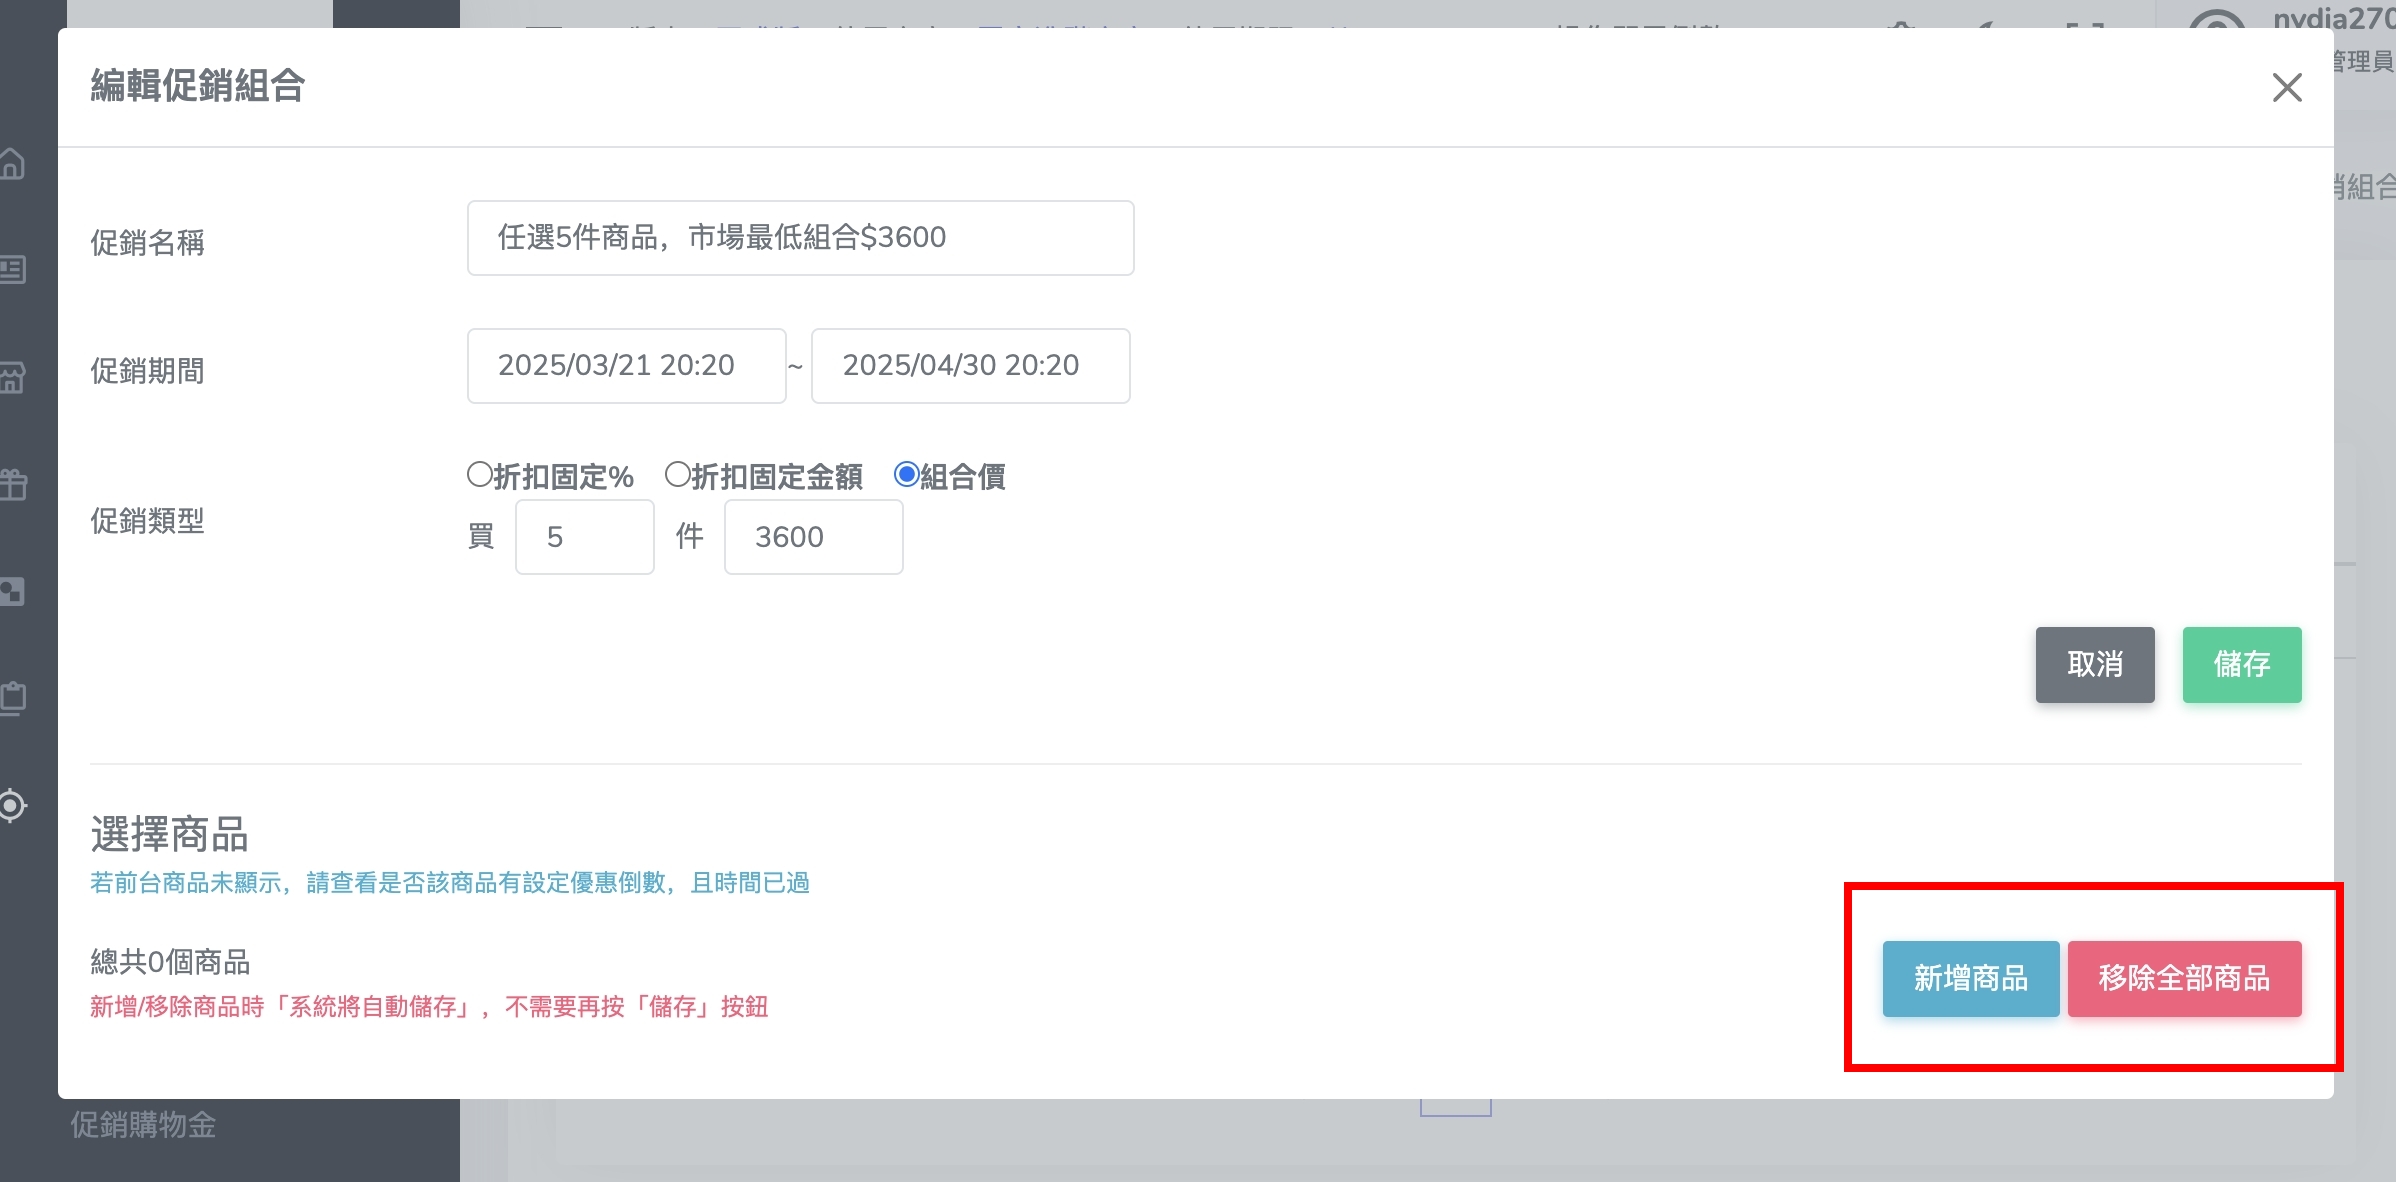Open the store shop sidebar icon
The image size is (2396, 1182).
coord(12,378)
